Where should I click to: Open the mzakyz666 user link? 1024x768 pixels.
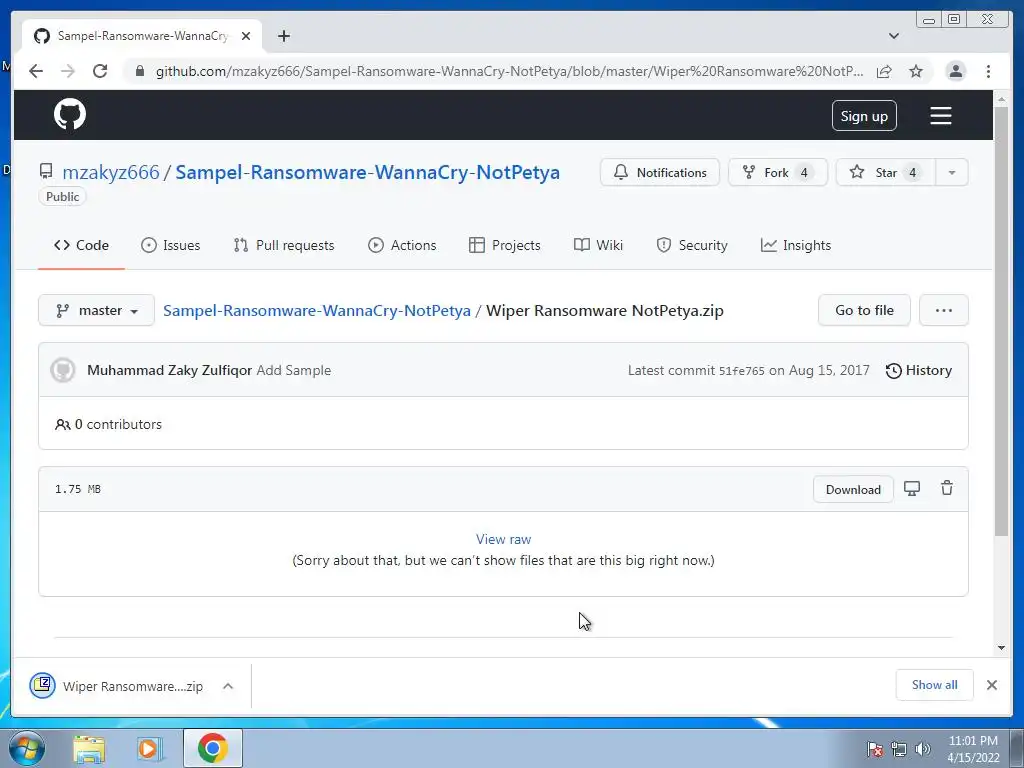[110, 172]
